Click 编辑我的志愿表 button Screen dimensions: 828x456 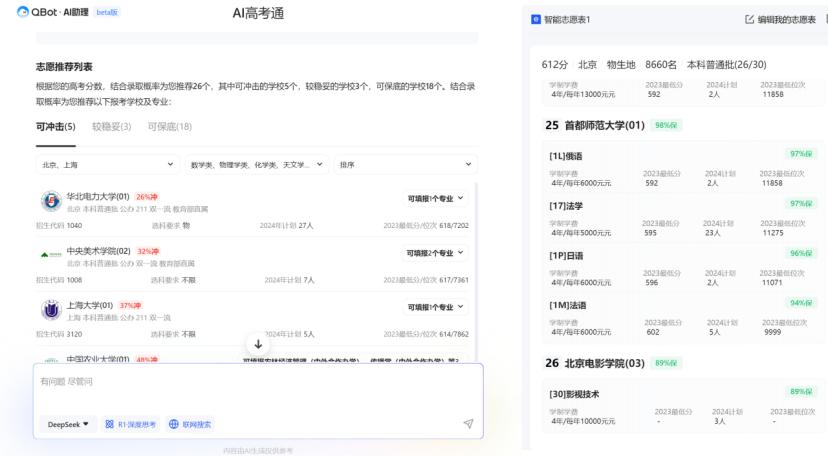pos(780,20)
